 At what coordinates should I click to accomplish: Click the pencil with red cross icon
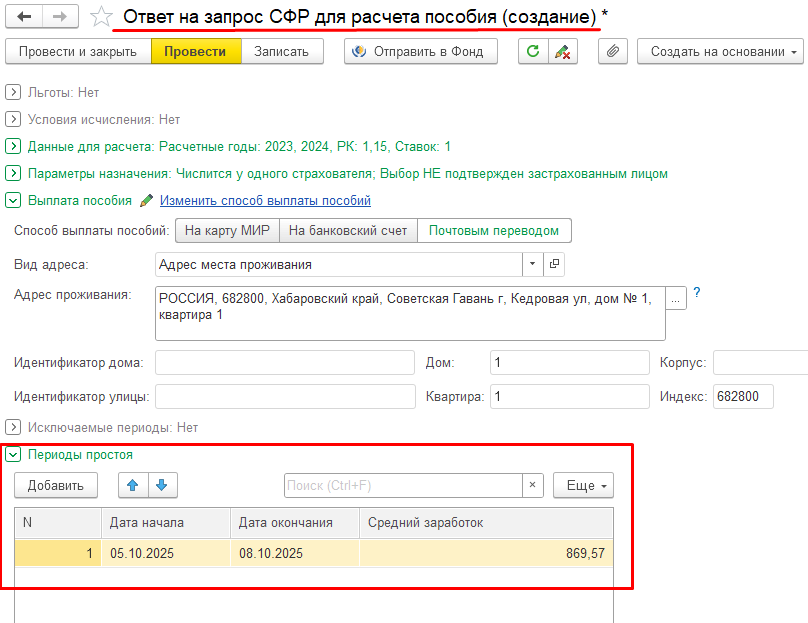point(563,52)
